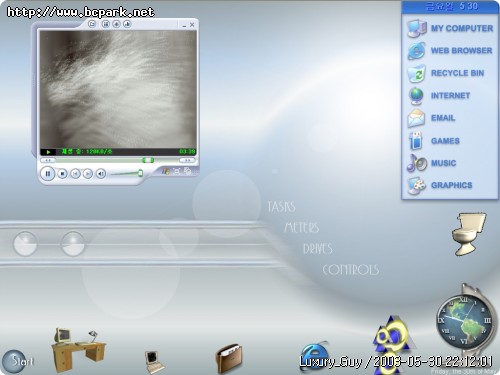Mute the media player speaker icon
Image resolution: width=500 pixels, height=375 pixels.
pyautogui.click(x=101, y=174)
